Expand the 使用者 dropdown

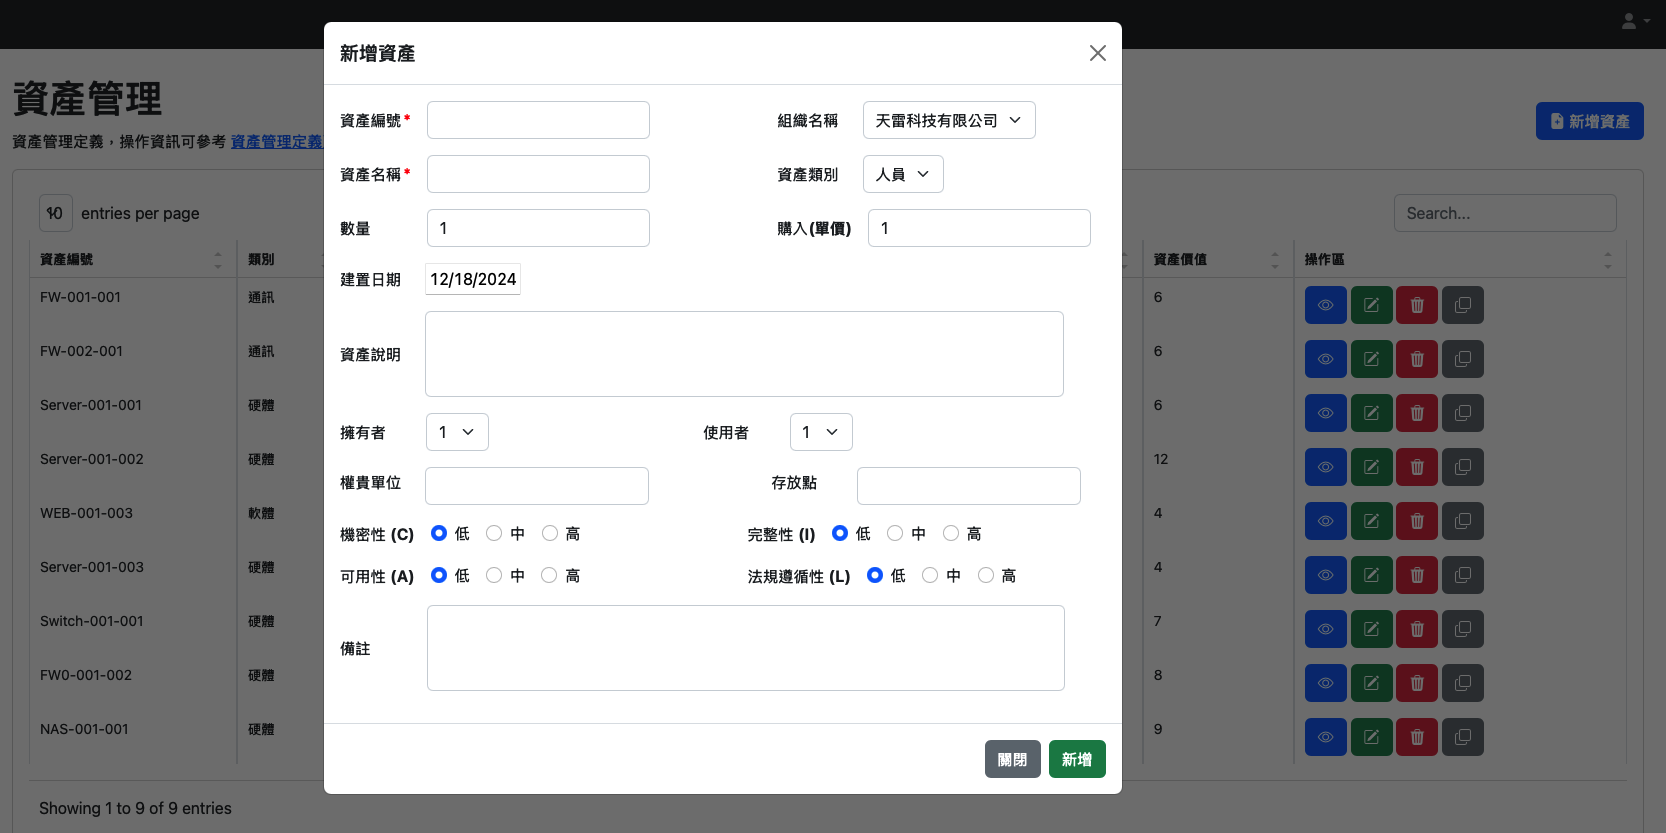(x=820, y=432)
